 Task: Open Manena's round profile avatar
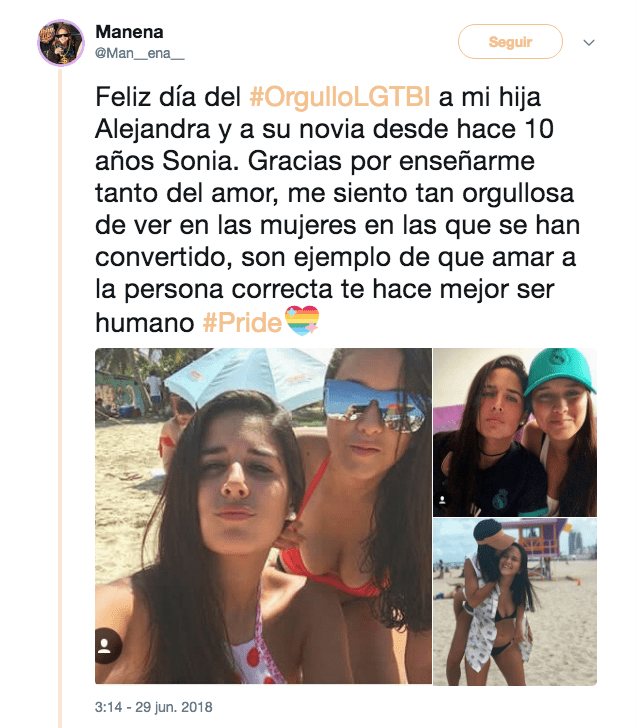(61, 43)
